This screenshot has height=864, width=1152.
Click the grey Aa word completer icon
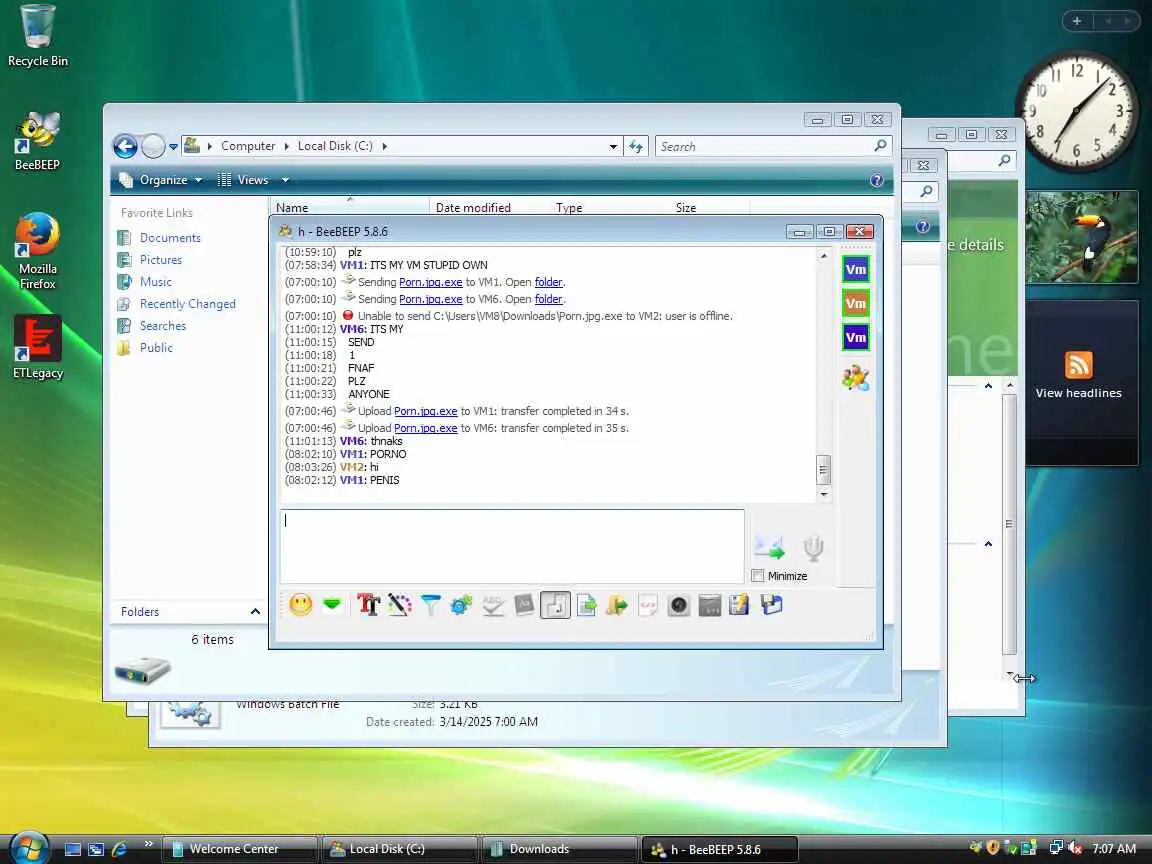point(524,605)
